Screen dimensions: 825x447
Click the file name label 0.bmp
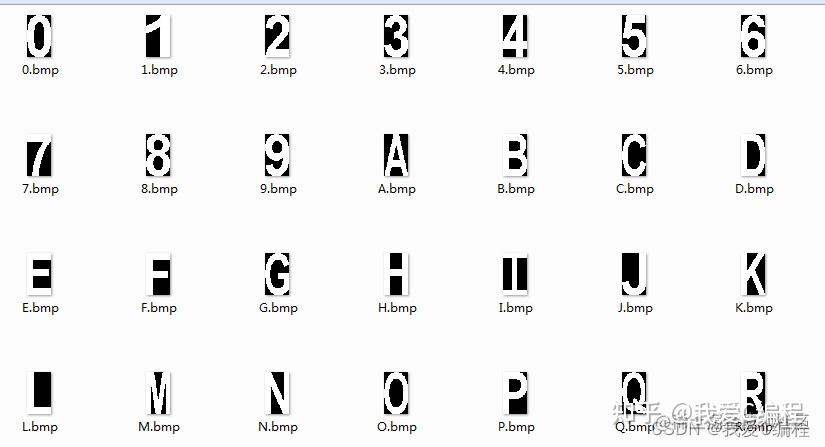coord(41,70)
